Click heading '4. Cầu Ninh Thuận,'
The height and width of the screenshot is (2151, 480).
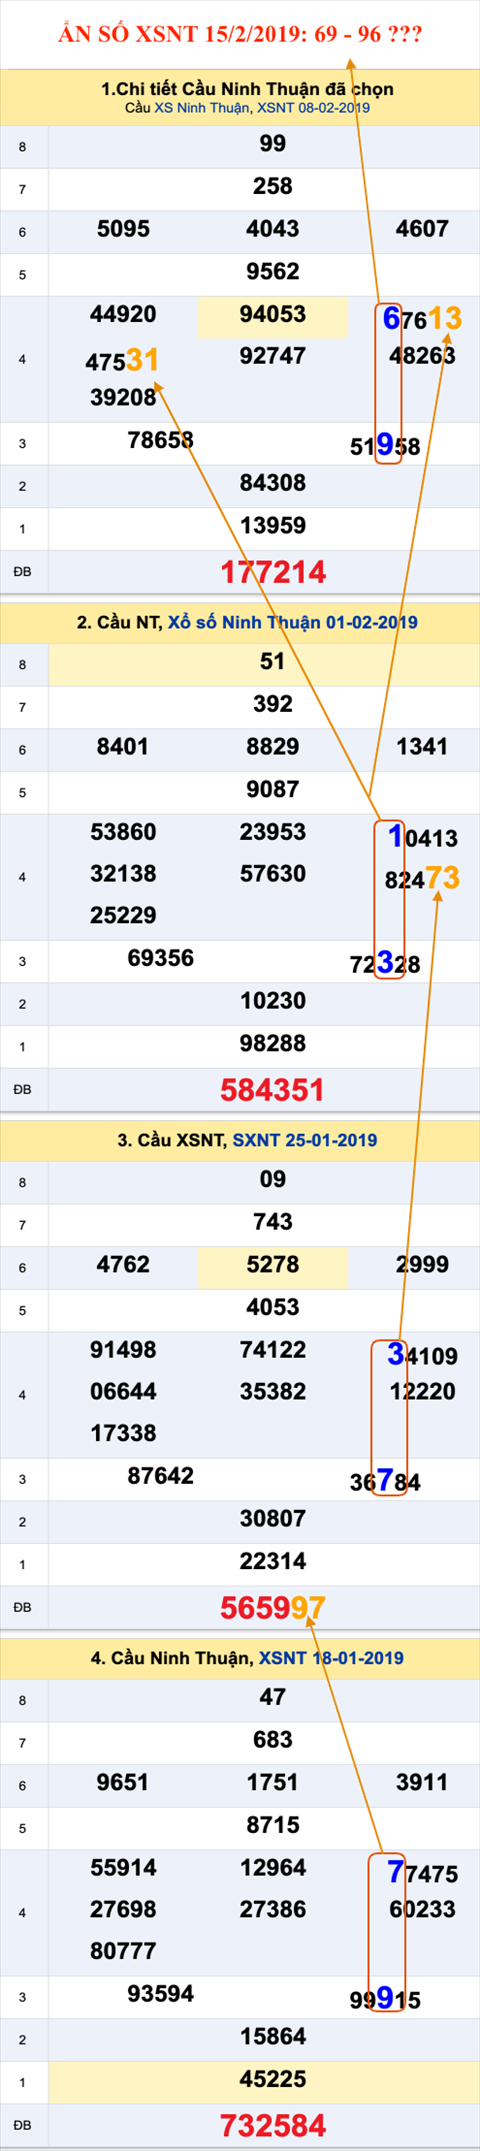[x=171, y=1658]
